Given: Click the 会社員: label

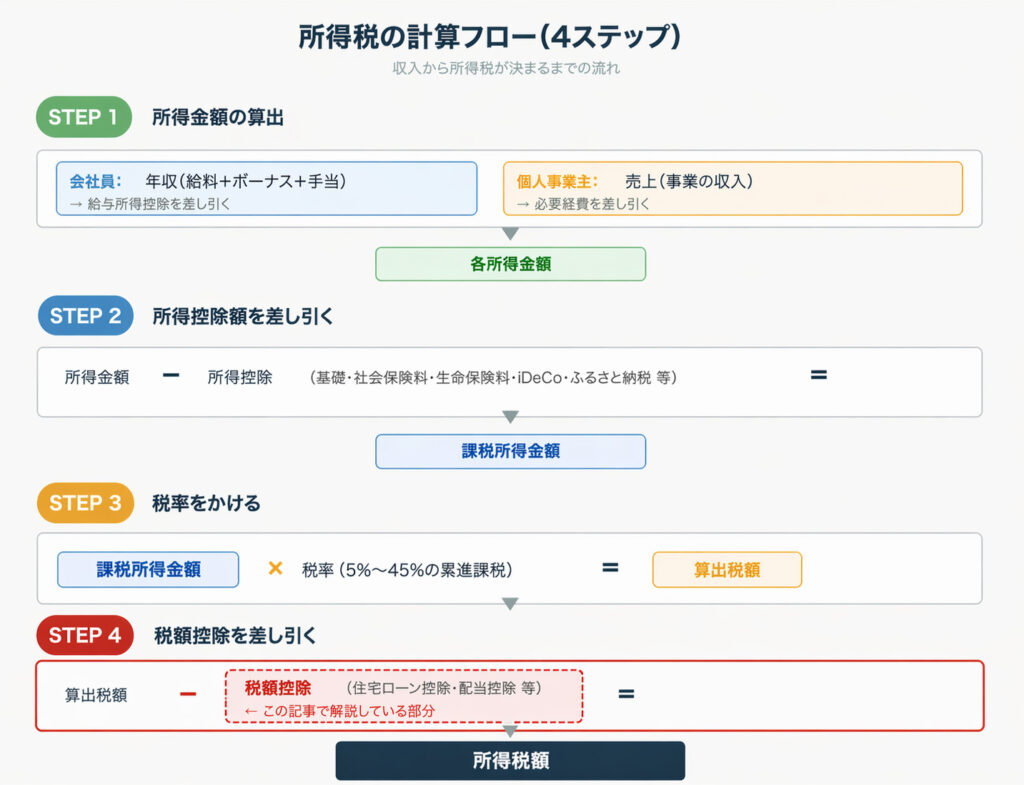Looking at the screenshot, I should [95, 182].
